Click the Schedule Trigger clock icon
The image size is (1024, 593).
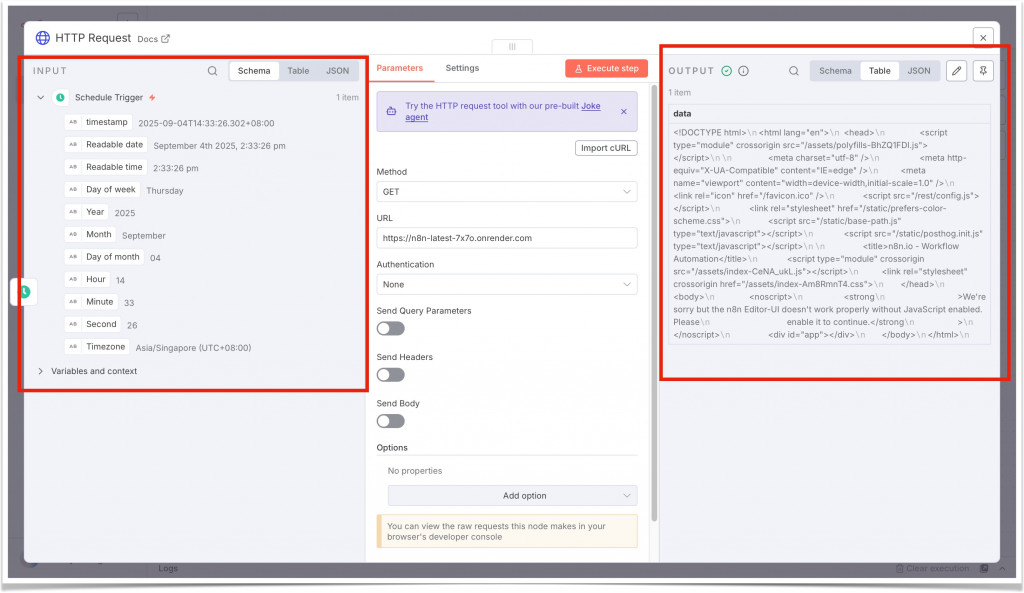[60, 97]
